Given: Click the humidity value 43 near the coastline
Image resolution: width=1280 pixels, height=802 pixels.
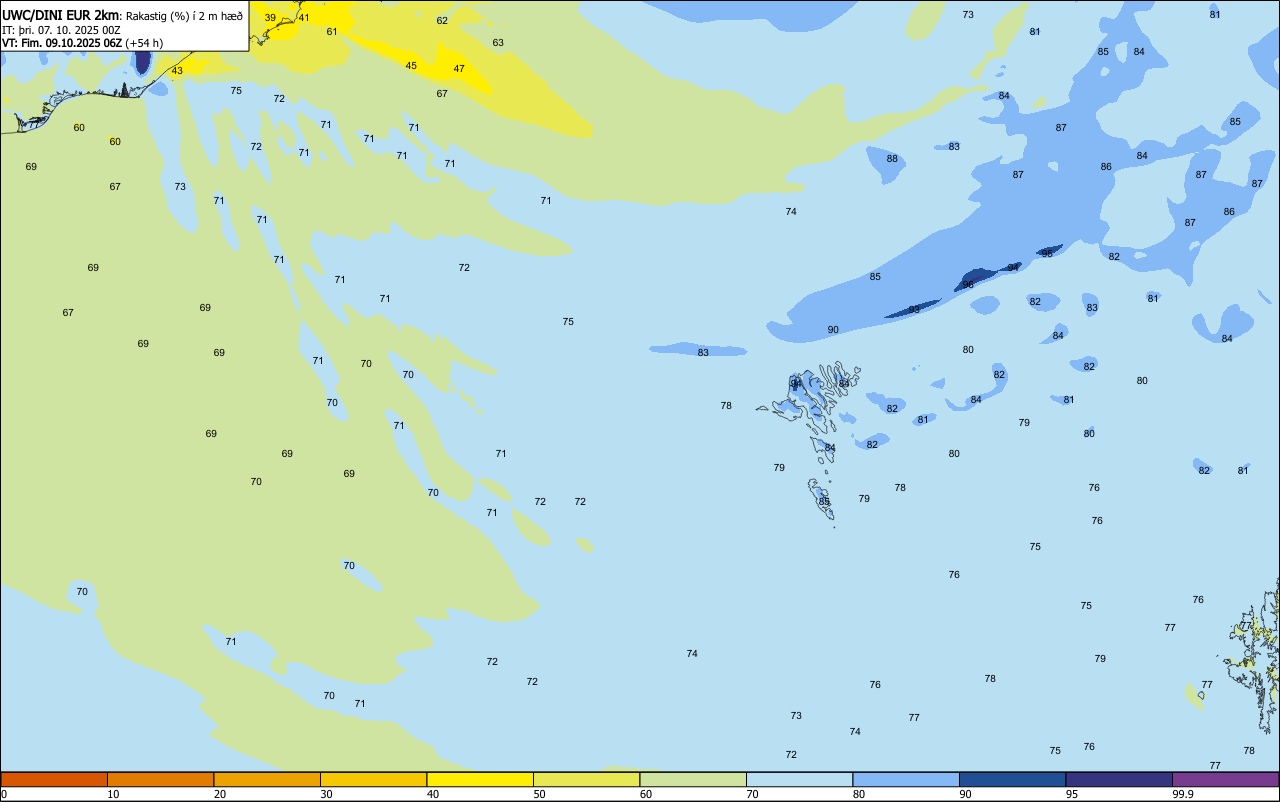Looking at the screenshot, I should (x=177, y=71).
